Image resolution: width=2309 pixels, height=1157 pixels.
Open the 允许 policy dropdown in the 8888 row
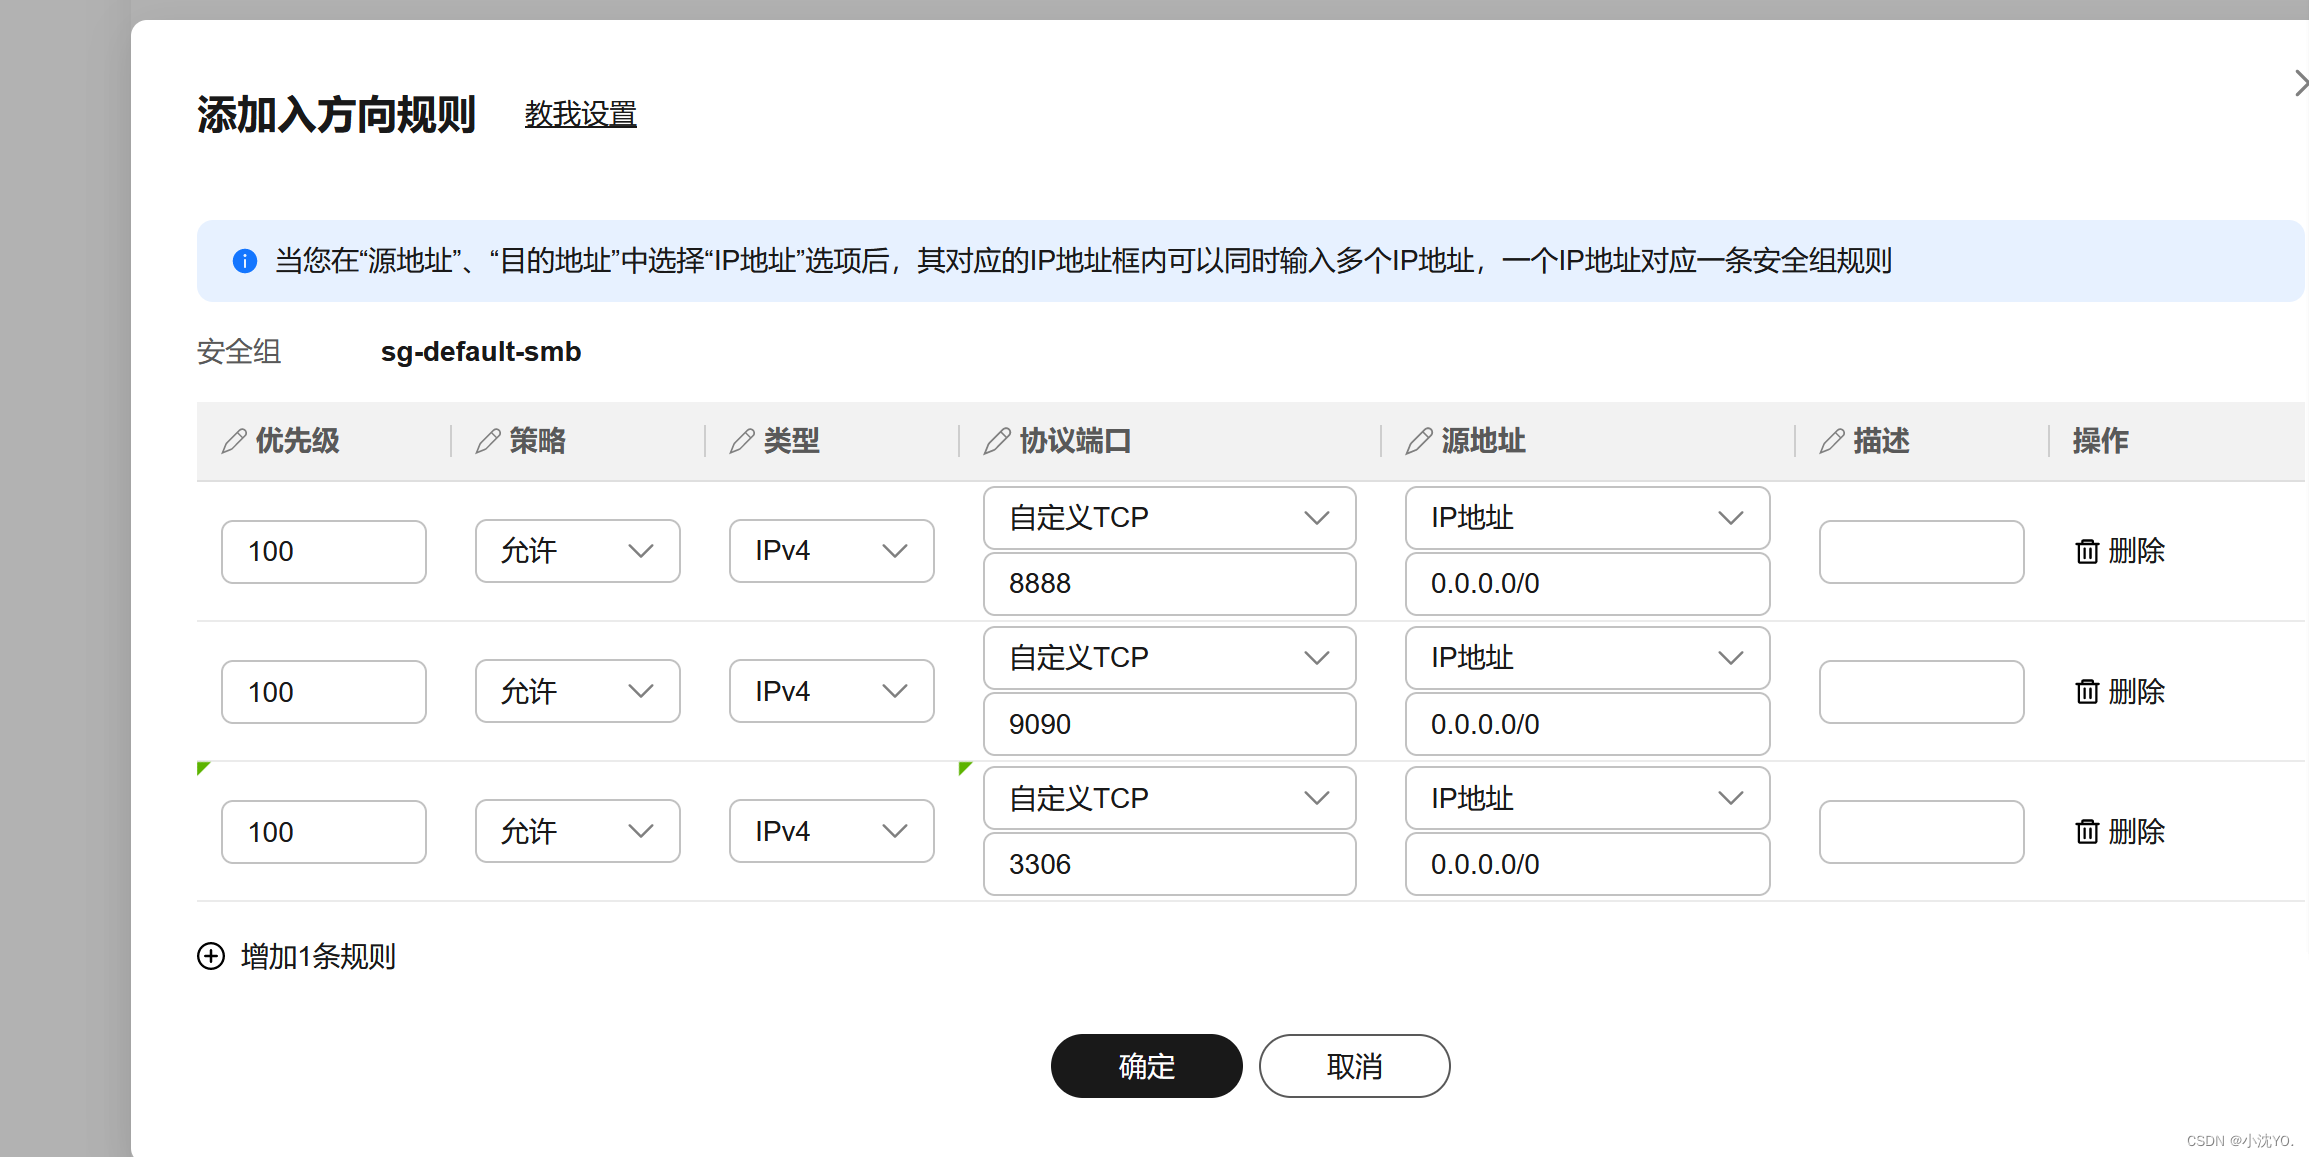click(x=578, y=551)
